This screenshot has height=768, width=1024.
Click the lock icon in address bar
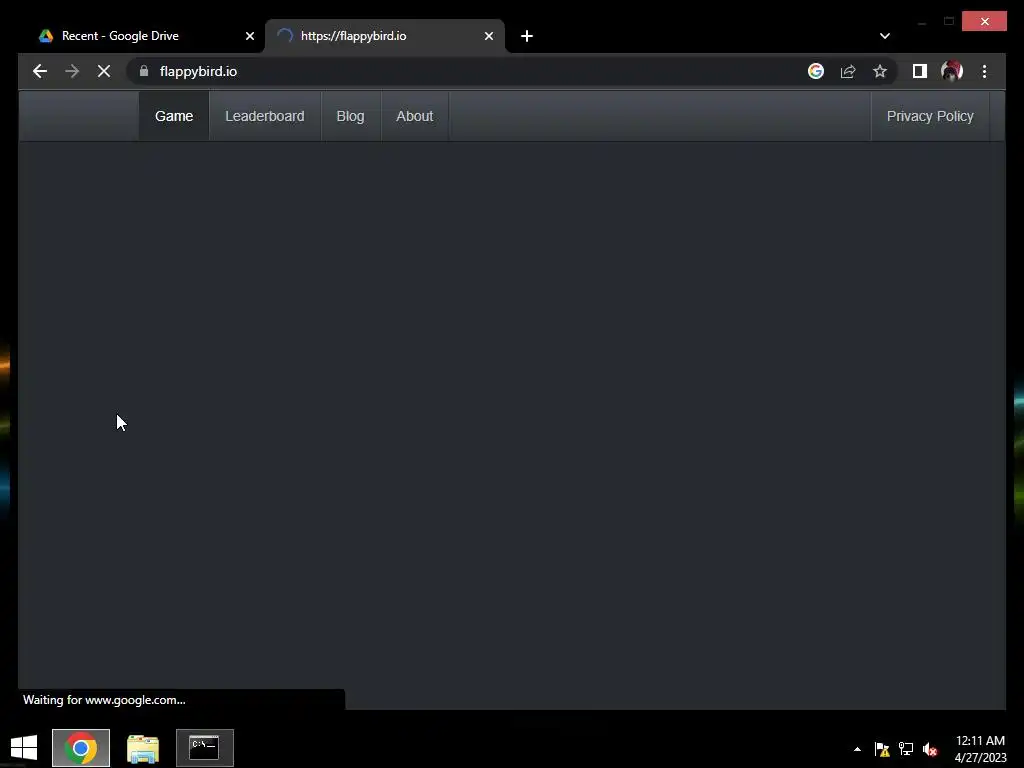(144, 71)
